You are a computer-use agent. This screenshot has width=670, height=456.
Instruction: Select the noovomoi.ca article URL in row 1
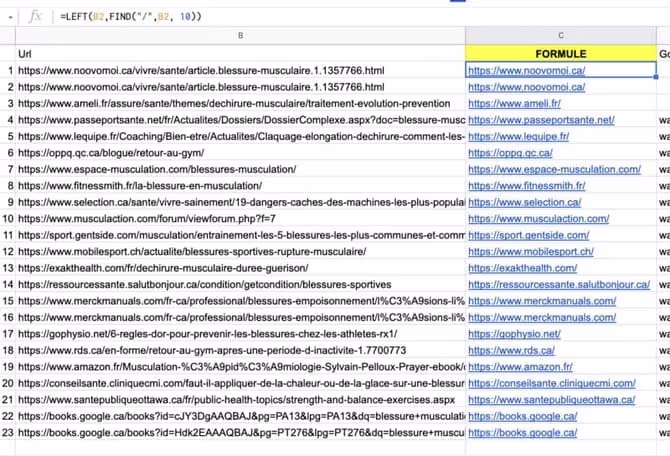click(x=241, y=71)
